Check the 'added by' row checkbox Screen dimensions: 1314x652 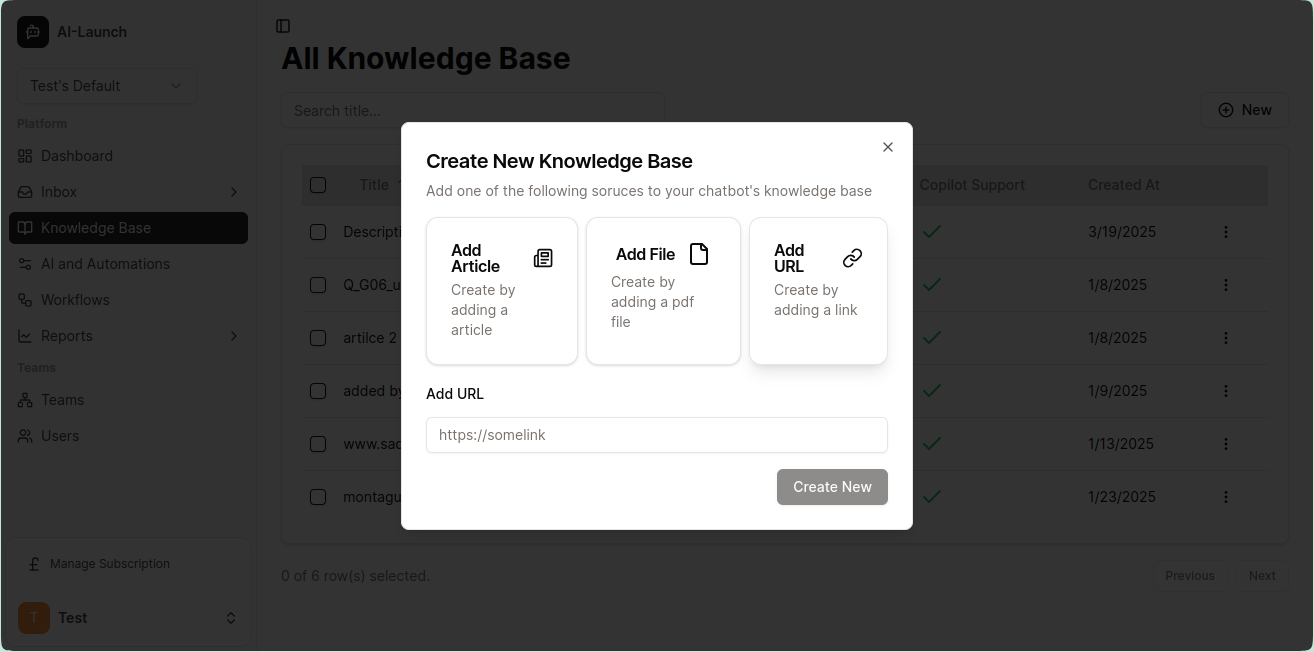(x=318, y=391)
